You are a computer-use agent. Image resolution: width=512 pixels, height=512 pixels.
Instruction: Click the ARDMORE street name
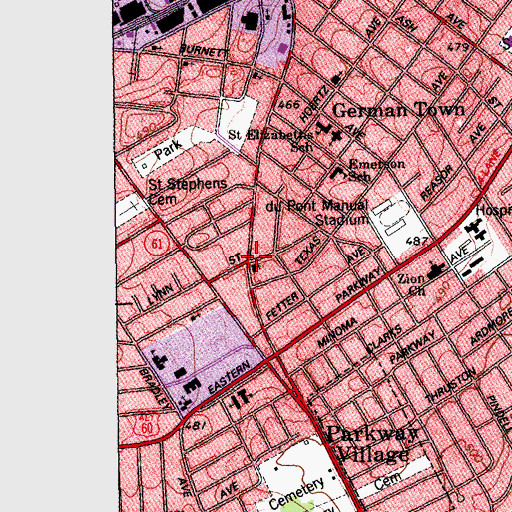tap(490, 328)
